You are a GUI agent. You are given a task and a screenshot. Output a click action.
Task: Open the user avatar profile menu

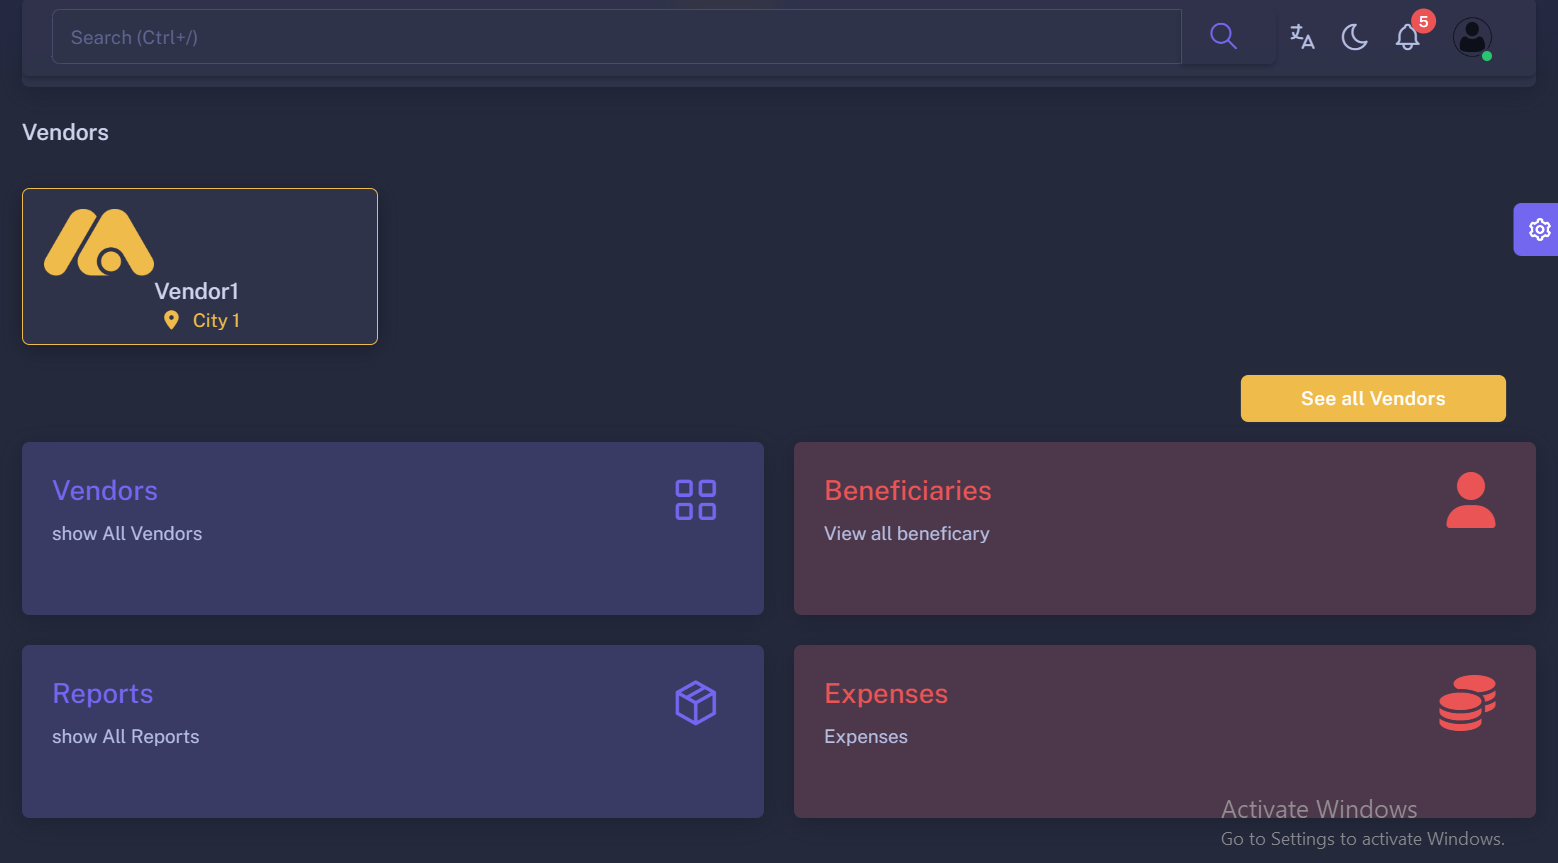click(1472, 37)
